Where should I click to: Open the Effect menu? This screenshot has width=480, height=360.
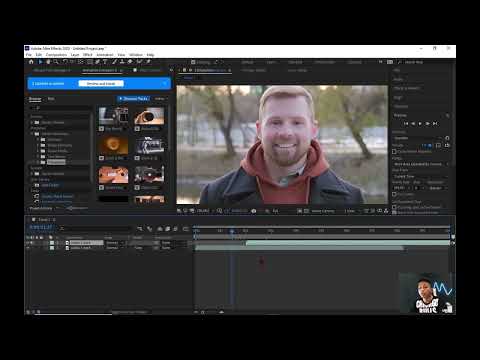pyautogui.click(x=88, y=55)
